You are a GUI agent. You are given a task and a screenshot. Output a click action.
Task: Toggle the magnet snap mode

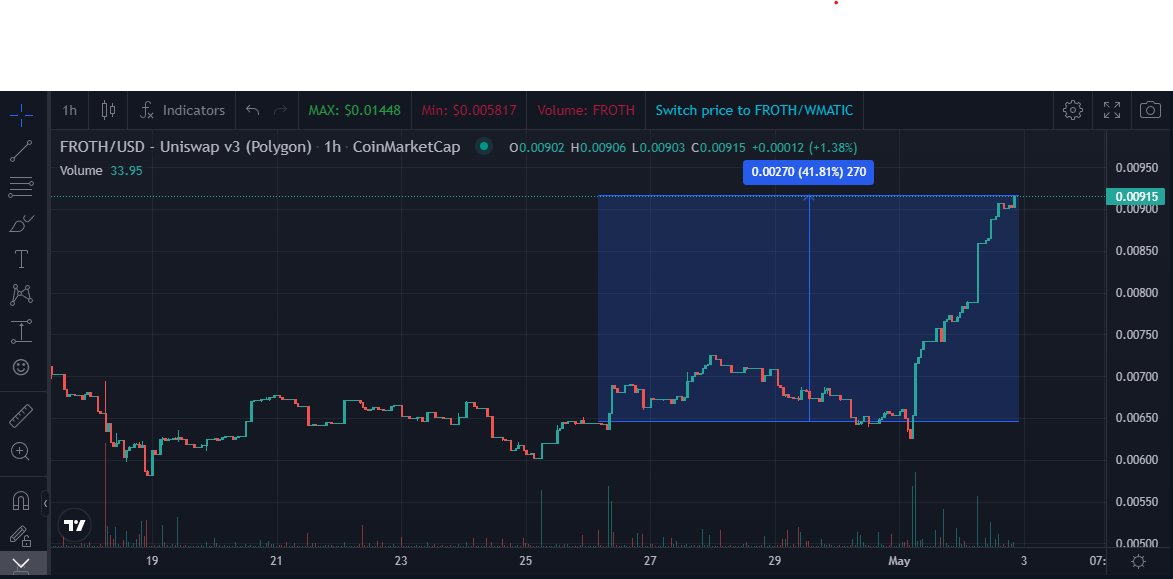coord(21,500)
